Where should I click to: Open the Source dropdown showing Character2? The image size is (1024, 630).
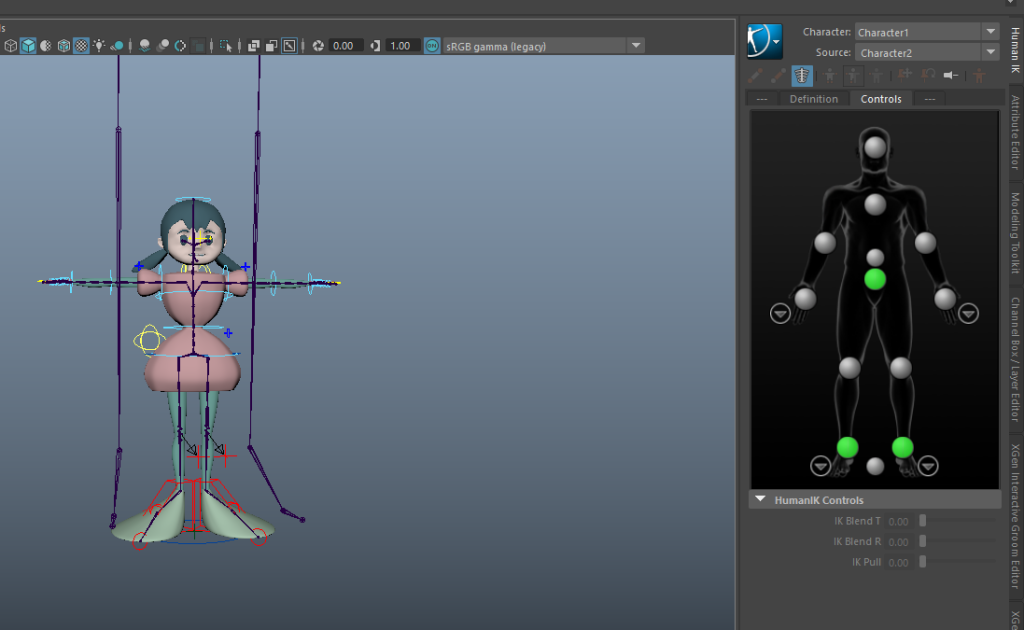926,52
